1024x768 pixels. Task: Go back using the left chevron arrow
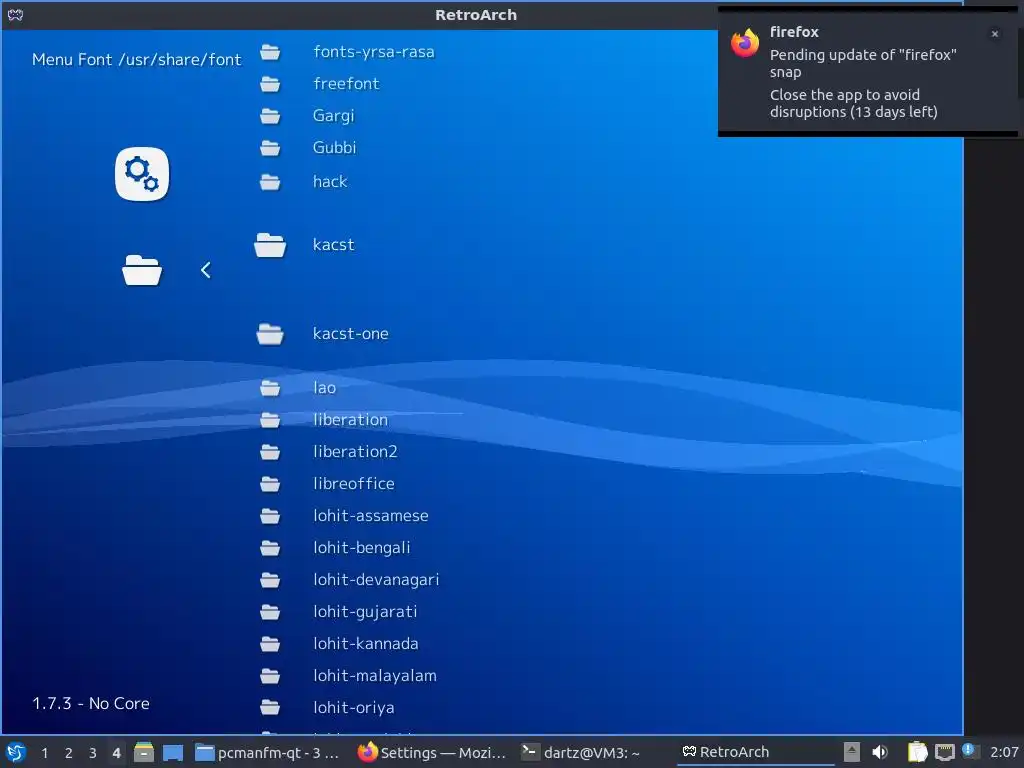pos(206,270)
